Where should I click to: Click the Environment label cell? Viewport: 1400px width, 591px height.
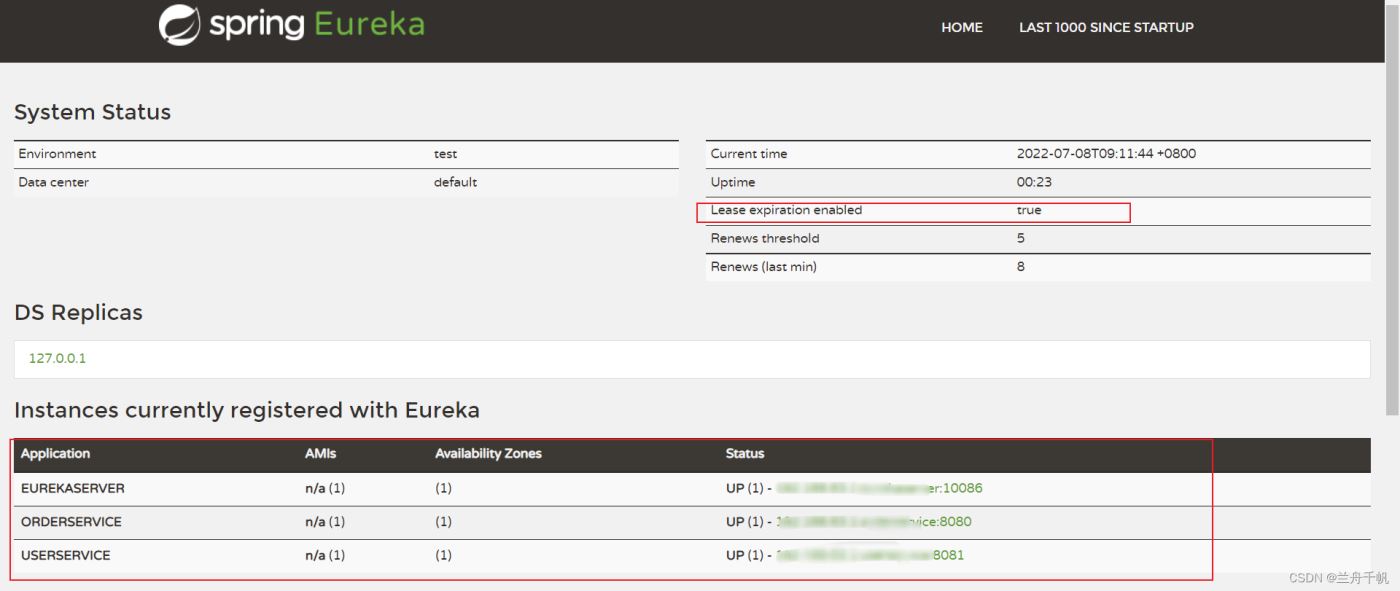(57, 154)
